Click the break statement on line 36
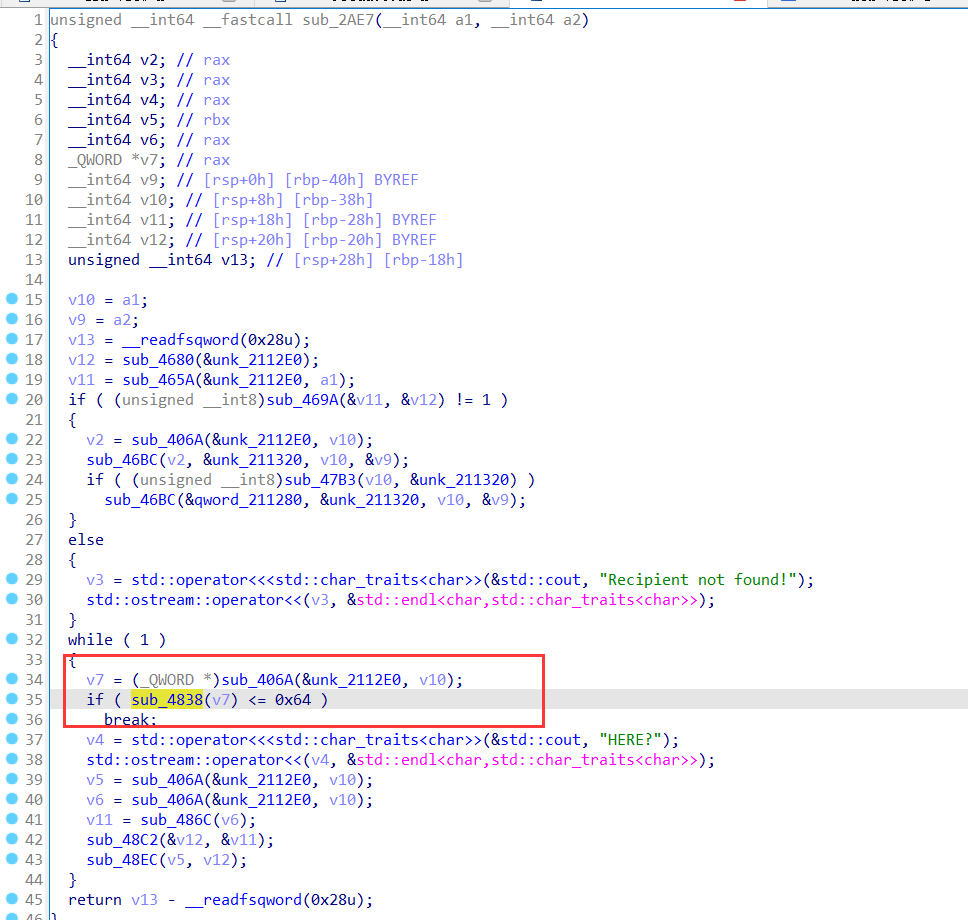The width and height of the screenshot is (968, 920). pos(130,719)
